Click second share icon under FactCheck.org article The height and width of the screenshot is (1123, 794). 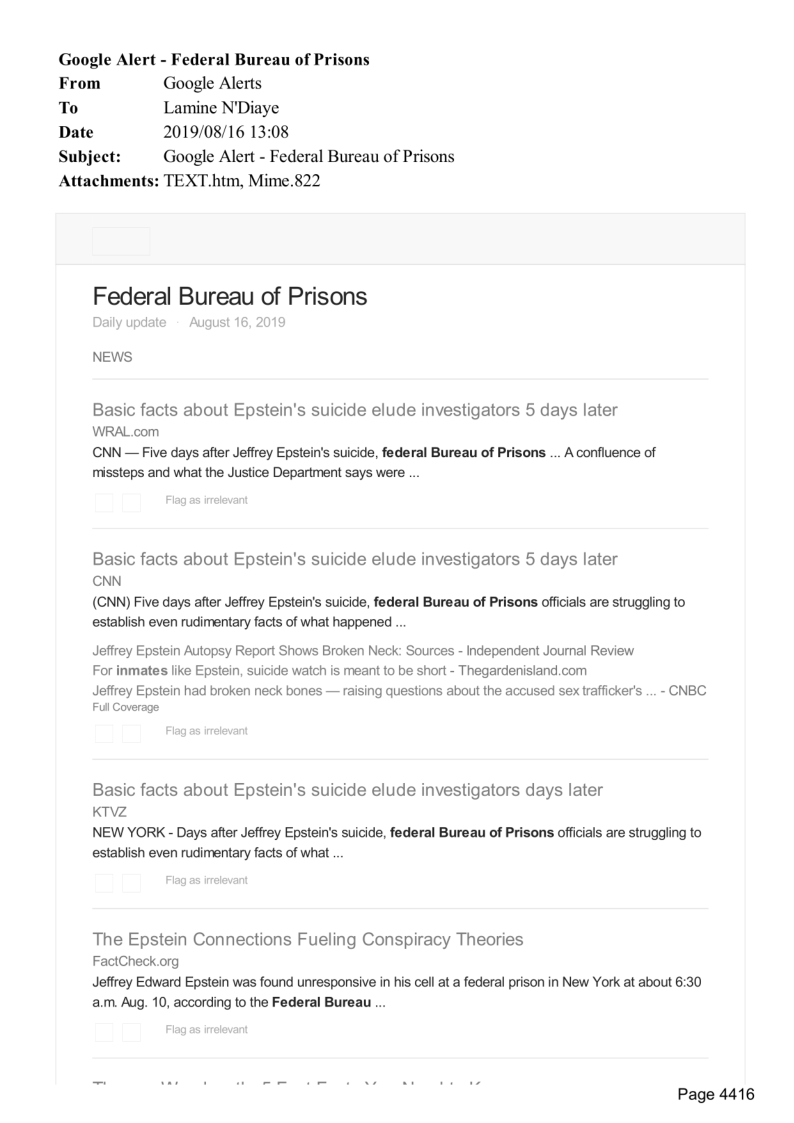131,1031
